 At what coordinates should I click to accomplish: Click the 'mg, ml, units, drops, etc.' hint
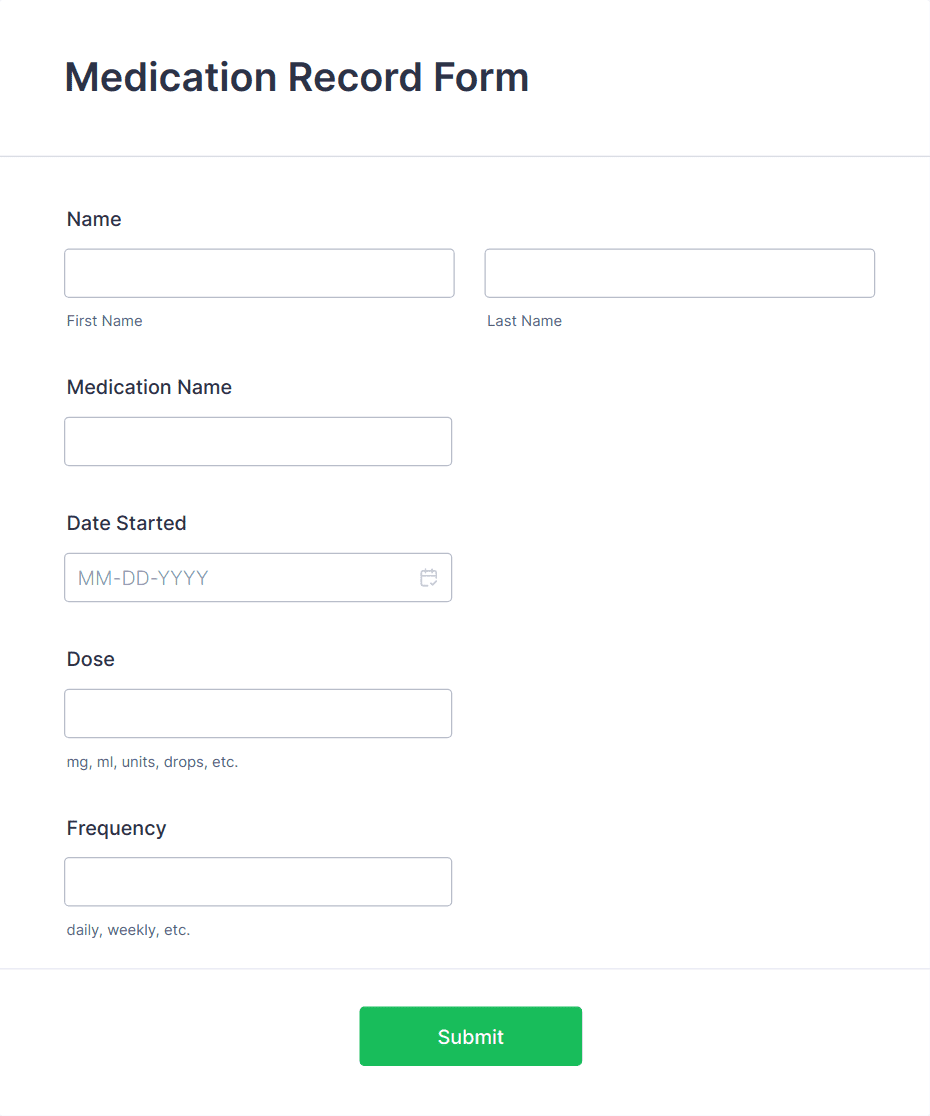coord(152,762)
